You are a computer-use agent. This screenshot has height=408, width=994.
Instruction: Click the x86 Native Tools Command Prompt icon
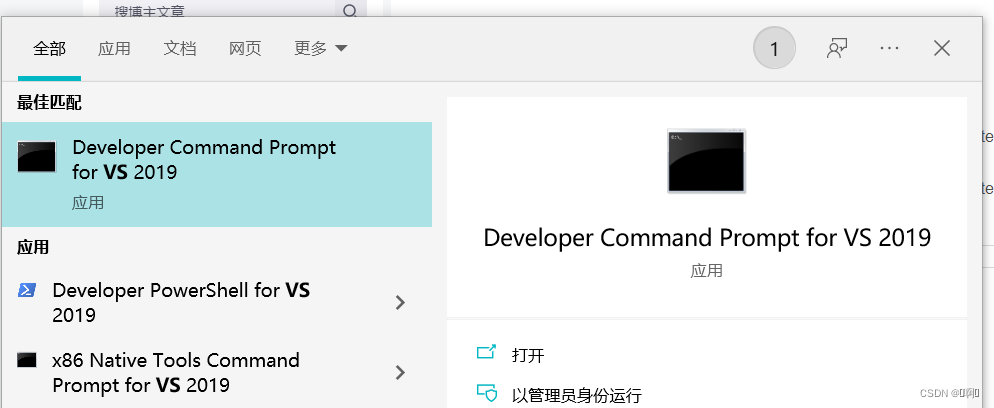coord(27,360)
